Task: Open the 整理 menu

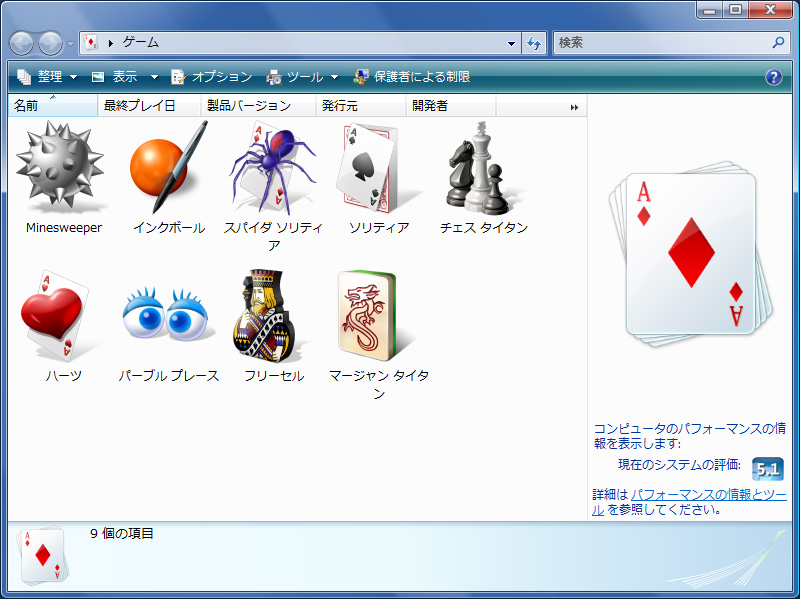Action: (x=47, y=77)
